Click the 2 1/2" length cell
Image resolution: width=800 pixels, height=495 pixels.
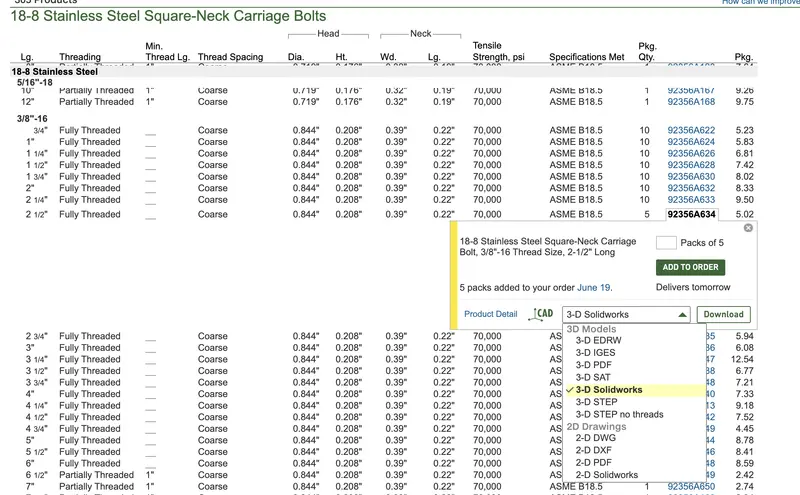tap(36, 214)
